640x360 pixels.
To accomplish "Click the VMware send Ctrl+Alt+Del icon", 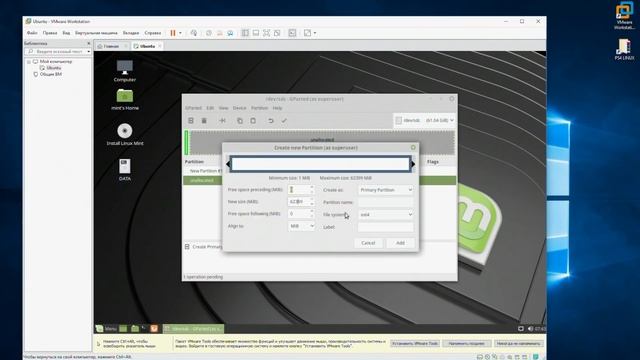I will coord(194,33).
